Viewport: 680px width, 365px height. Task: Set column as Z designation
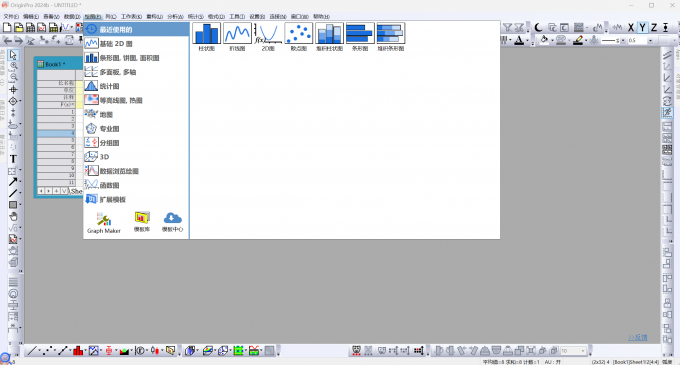point(654,28)
